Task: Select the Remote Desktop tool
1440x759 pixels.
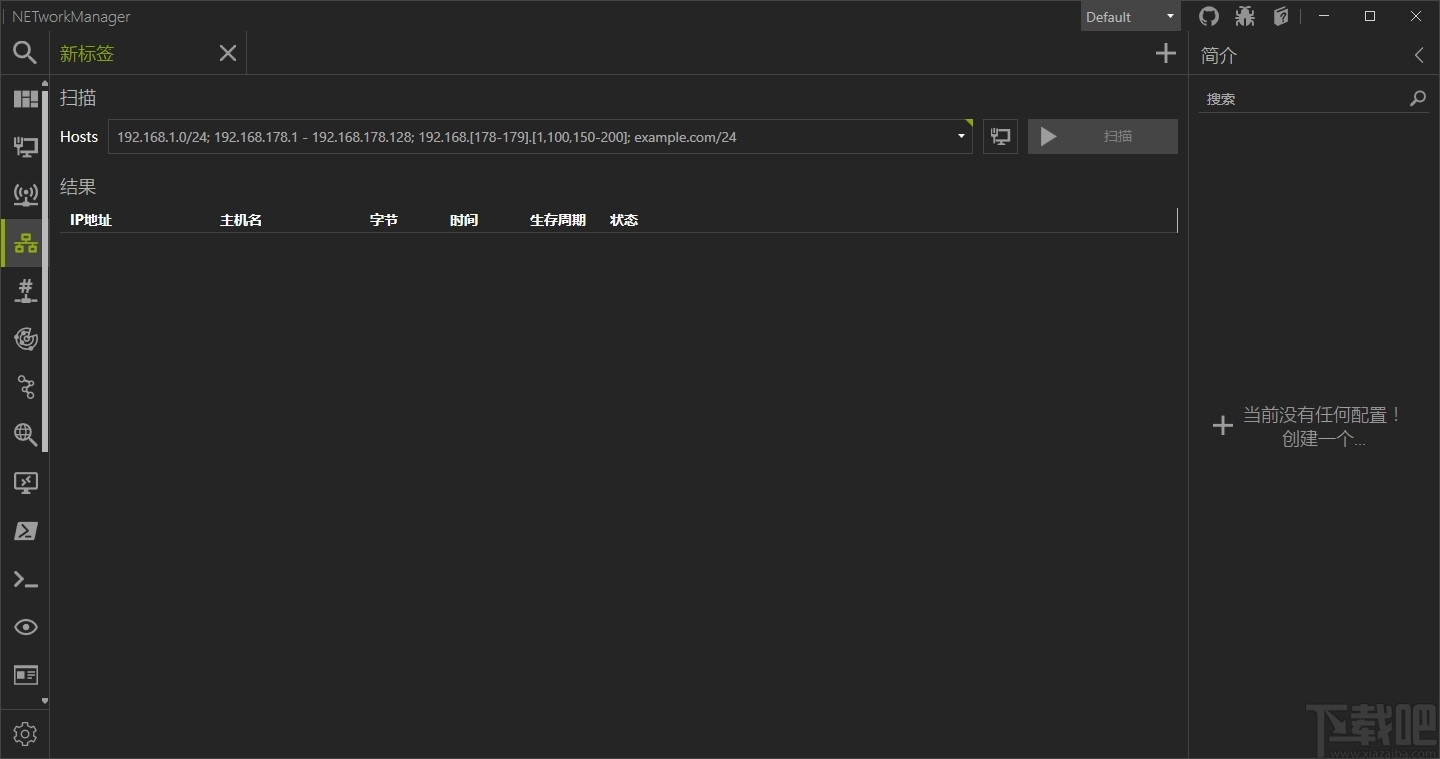Action: coord(25,483)
